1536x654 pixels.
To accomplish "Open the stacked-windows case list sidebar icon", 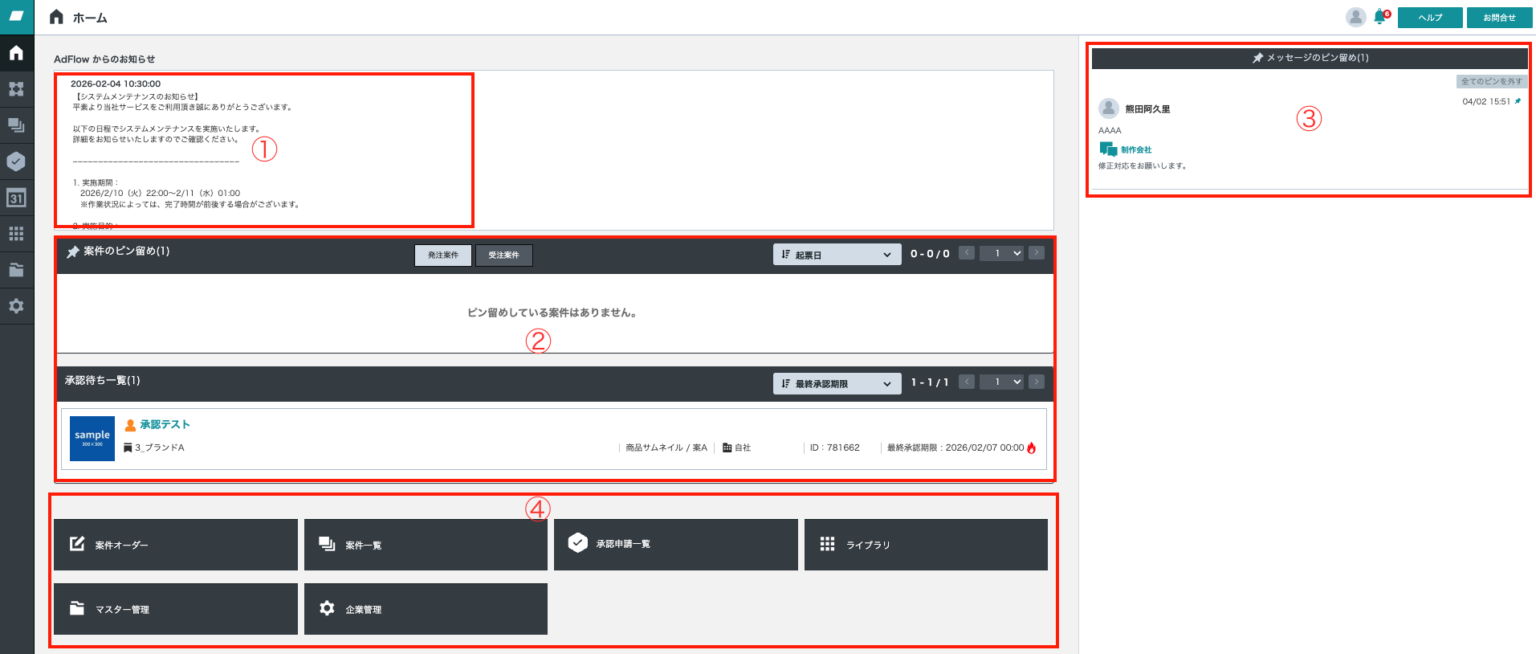I will tap(16, 125).
